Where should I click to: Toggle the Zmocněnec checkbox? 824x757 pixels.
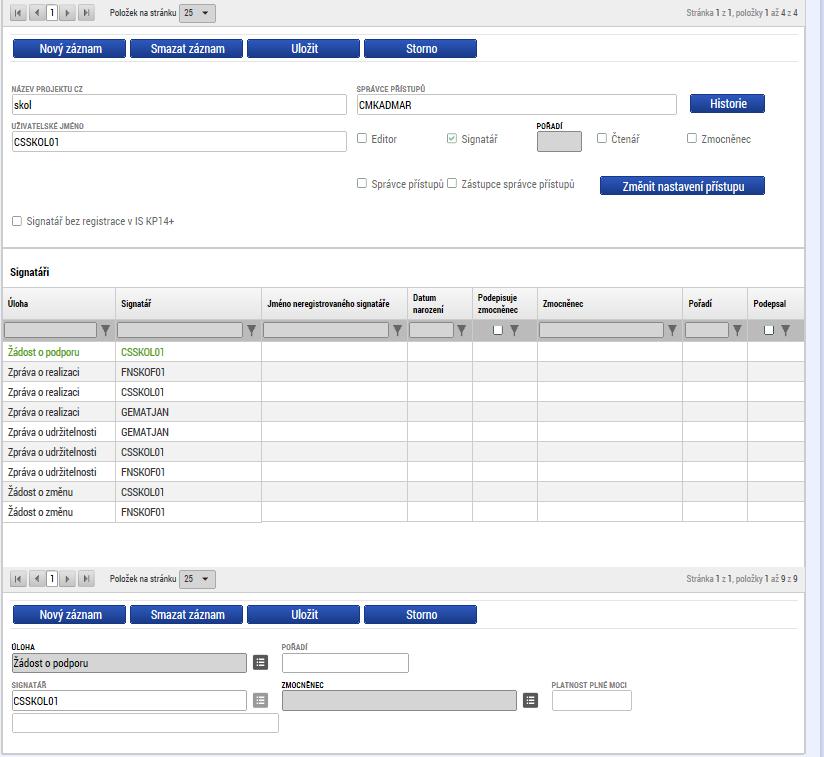coord(692,138)
